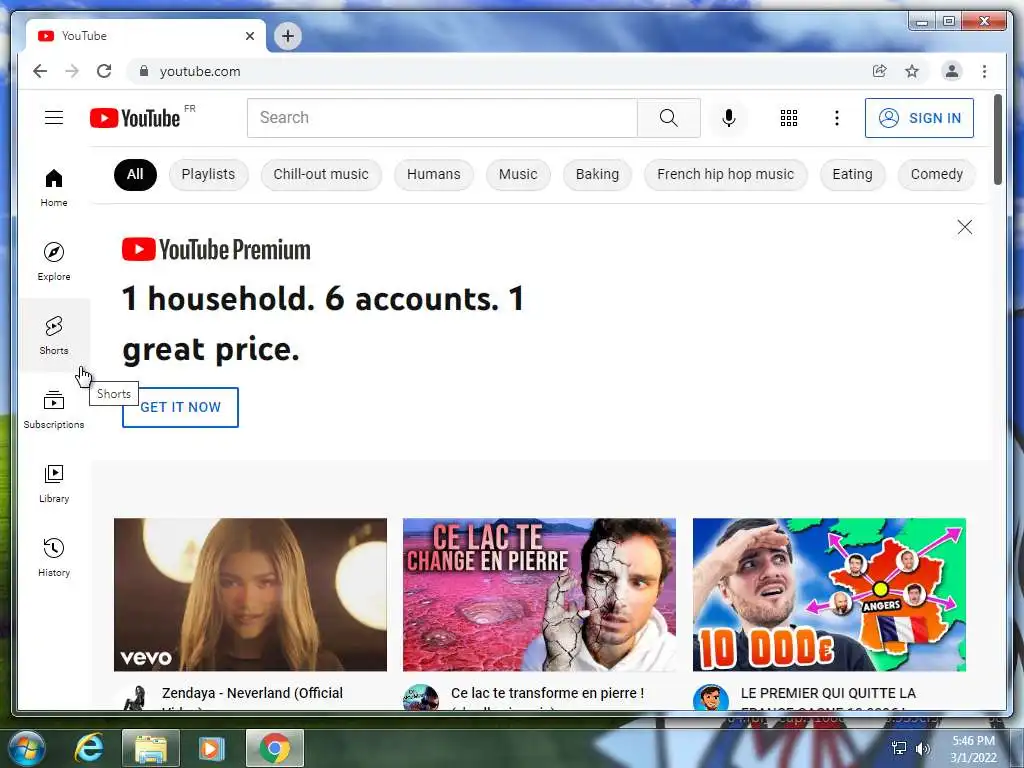Start voice search with microphone icon
This screenshot has width=1024, height=768.
pos(729,118)
